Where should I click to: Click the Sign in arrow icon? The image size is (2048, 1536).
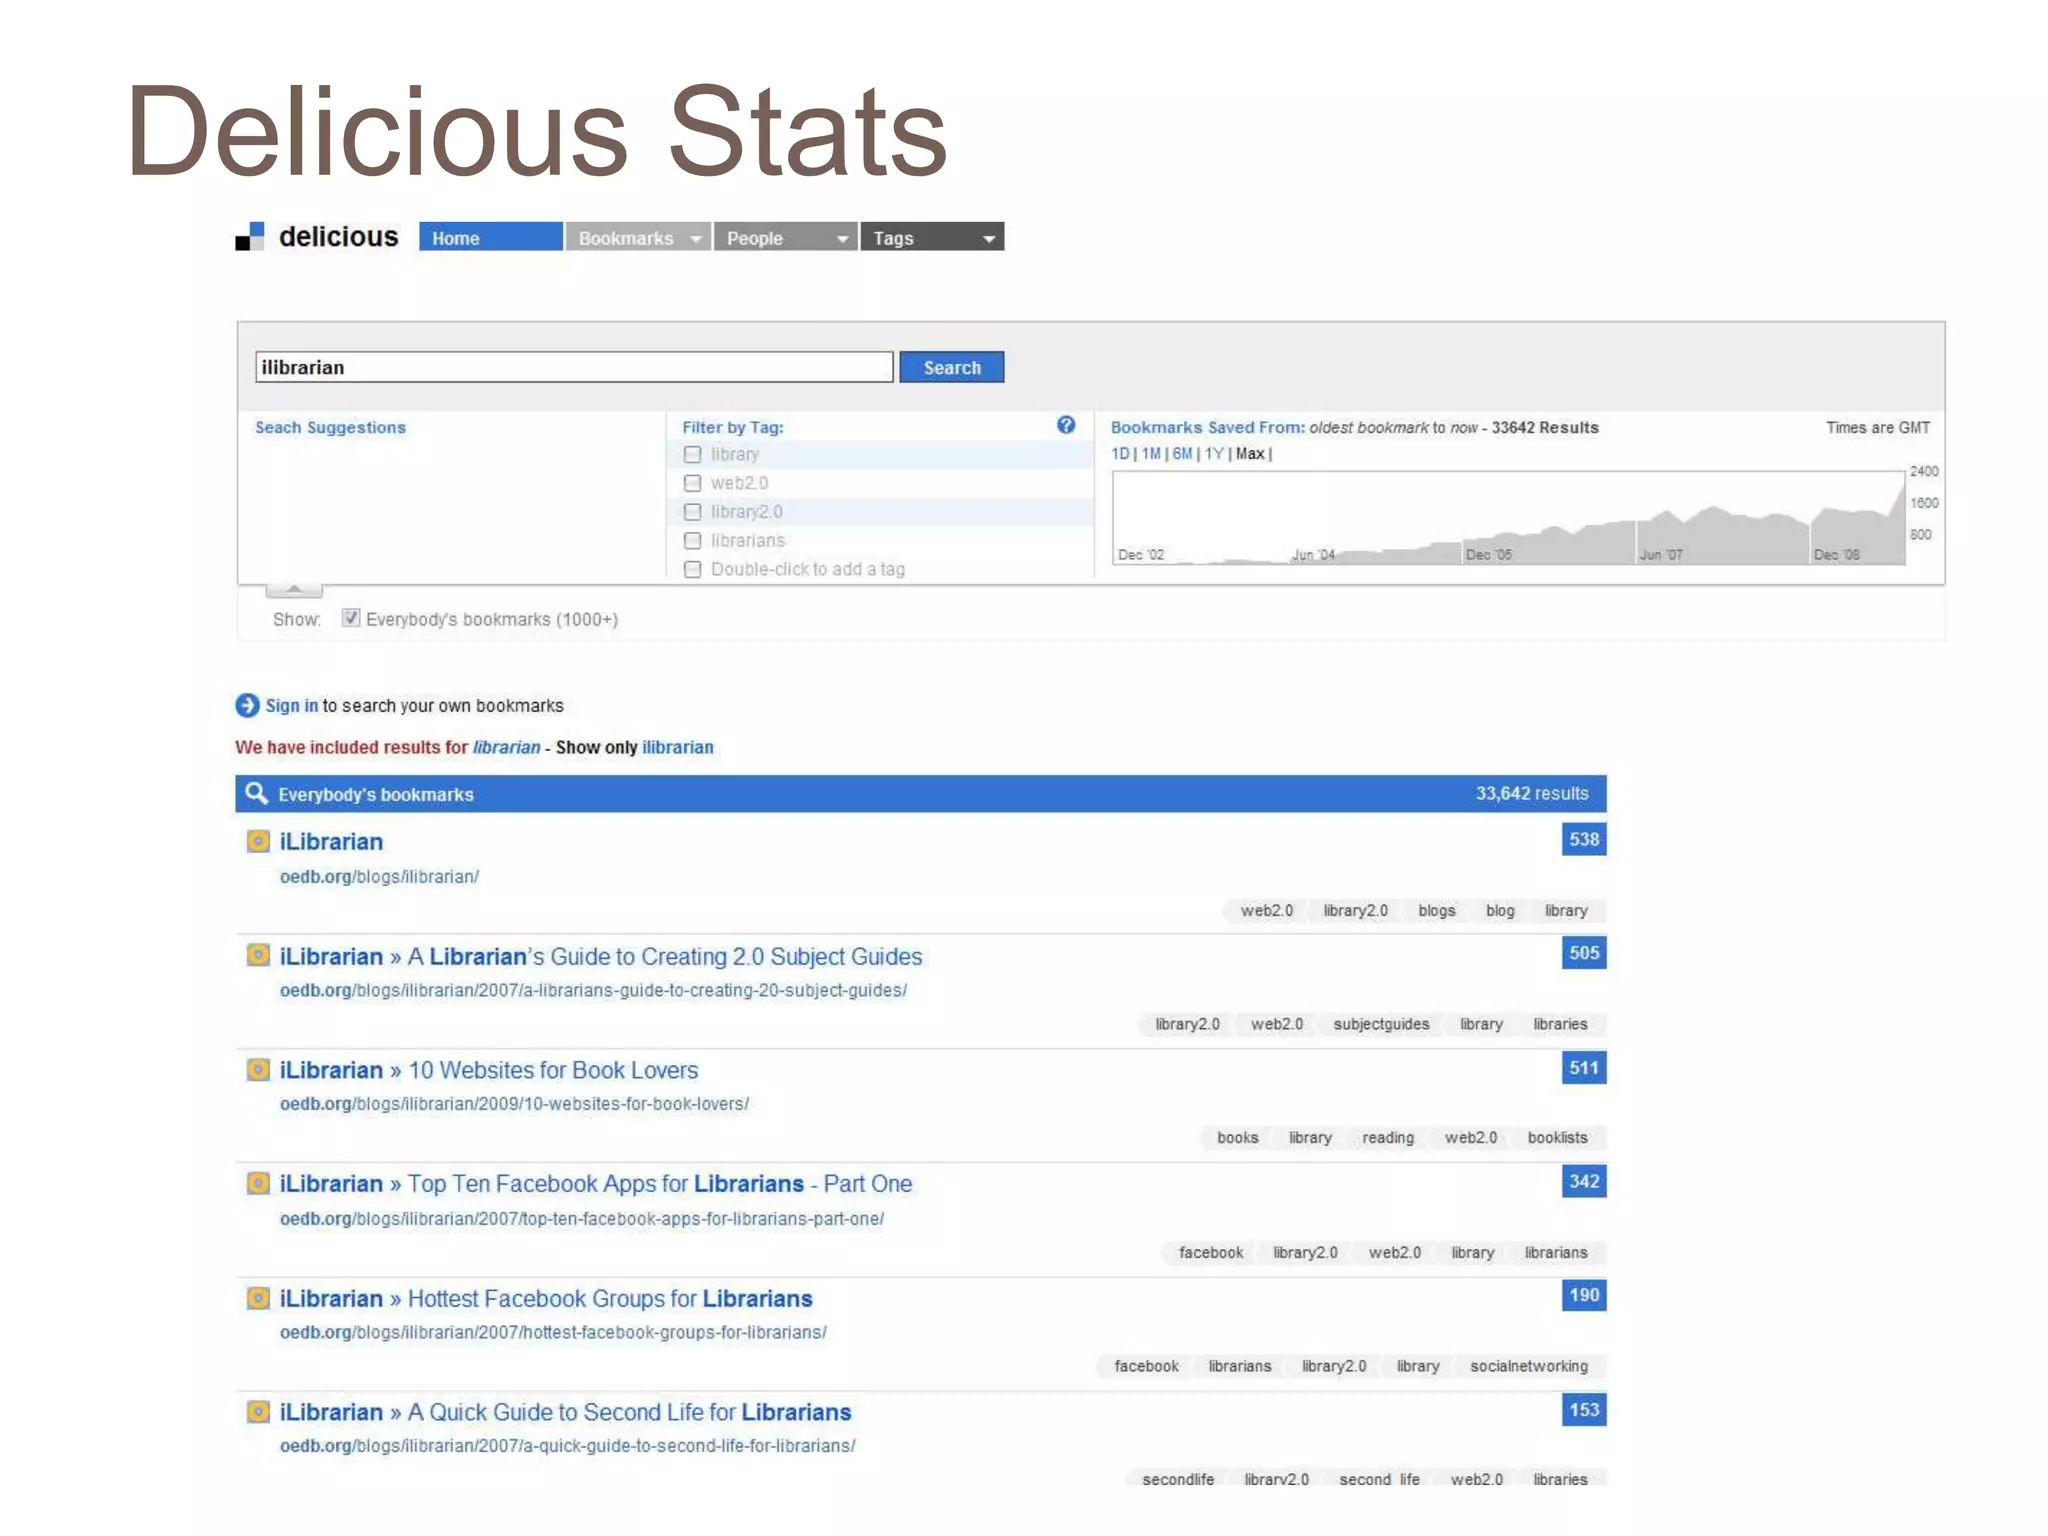[247, 705]
